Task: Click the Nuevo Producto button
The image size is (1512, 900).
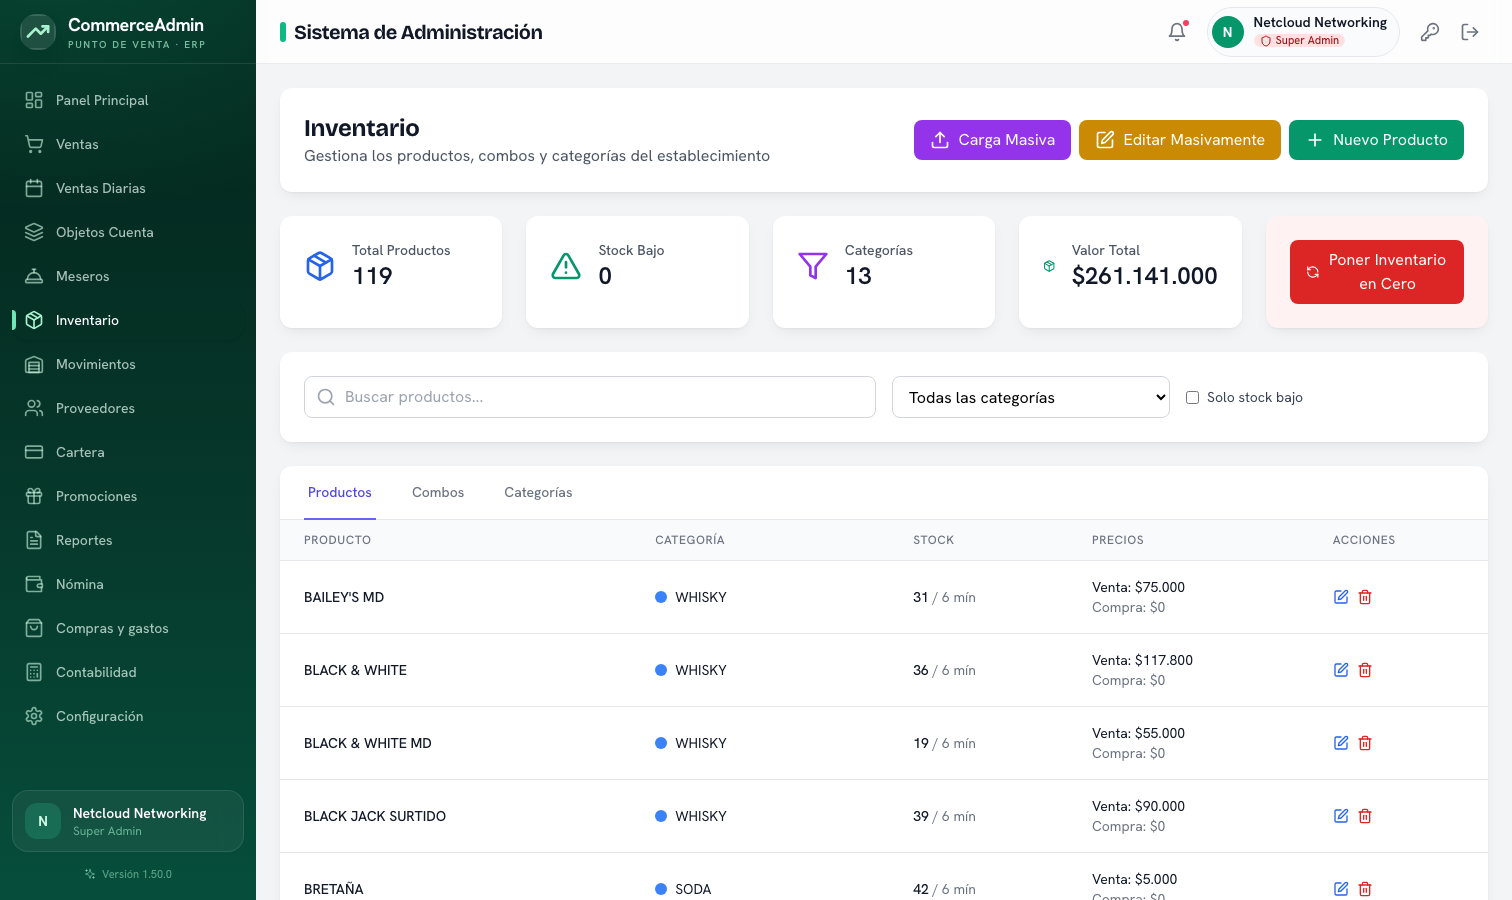Action: (x=1376, y=140)
